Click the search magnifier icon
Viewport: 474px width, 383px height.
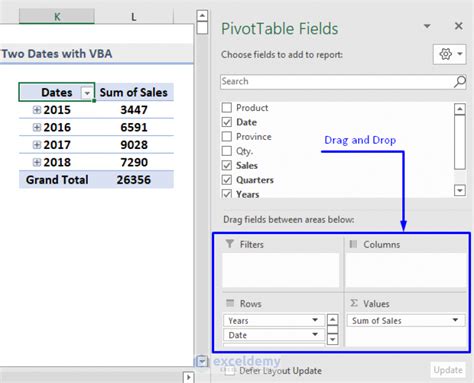pos(460,81)
